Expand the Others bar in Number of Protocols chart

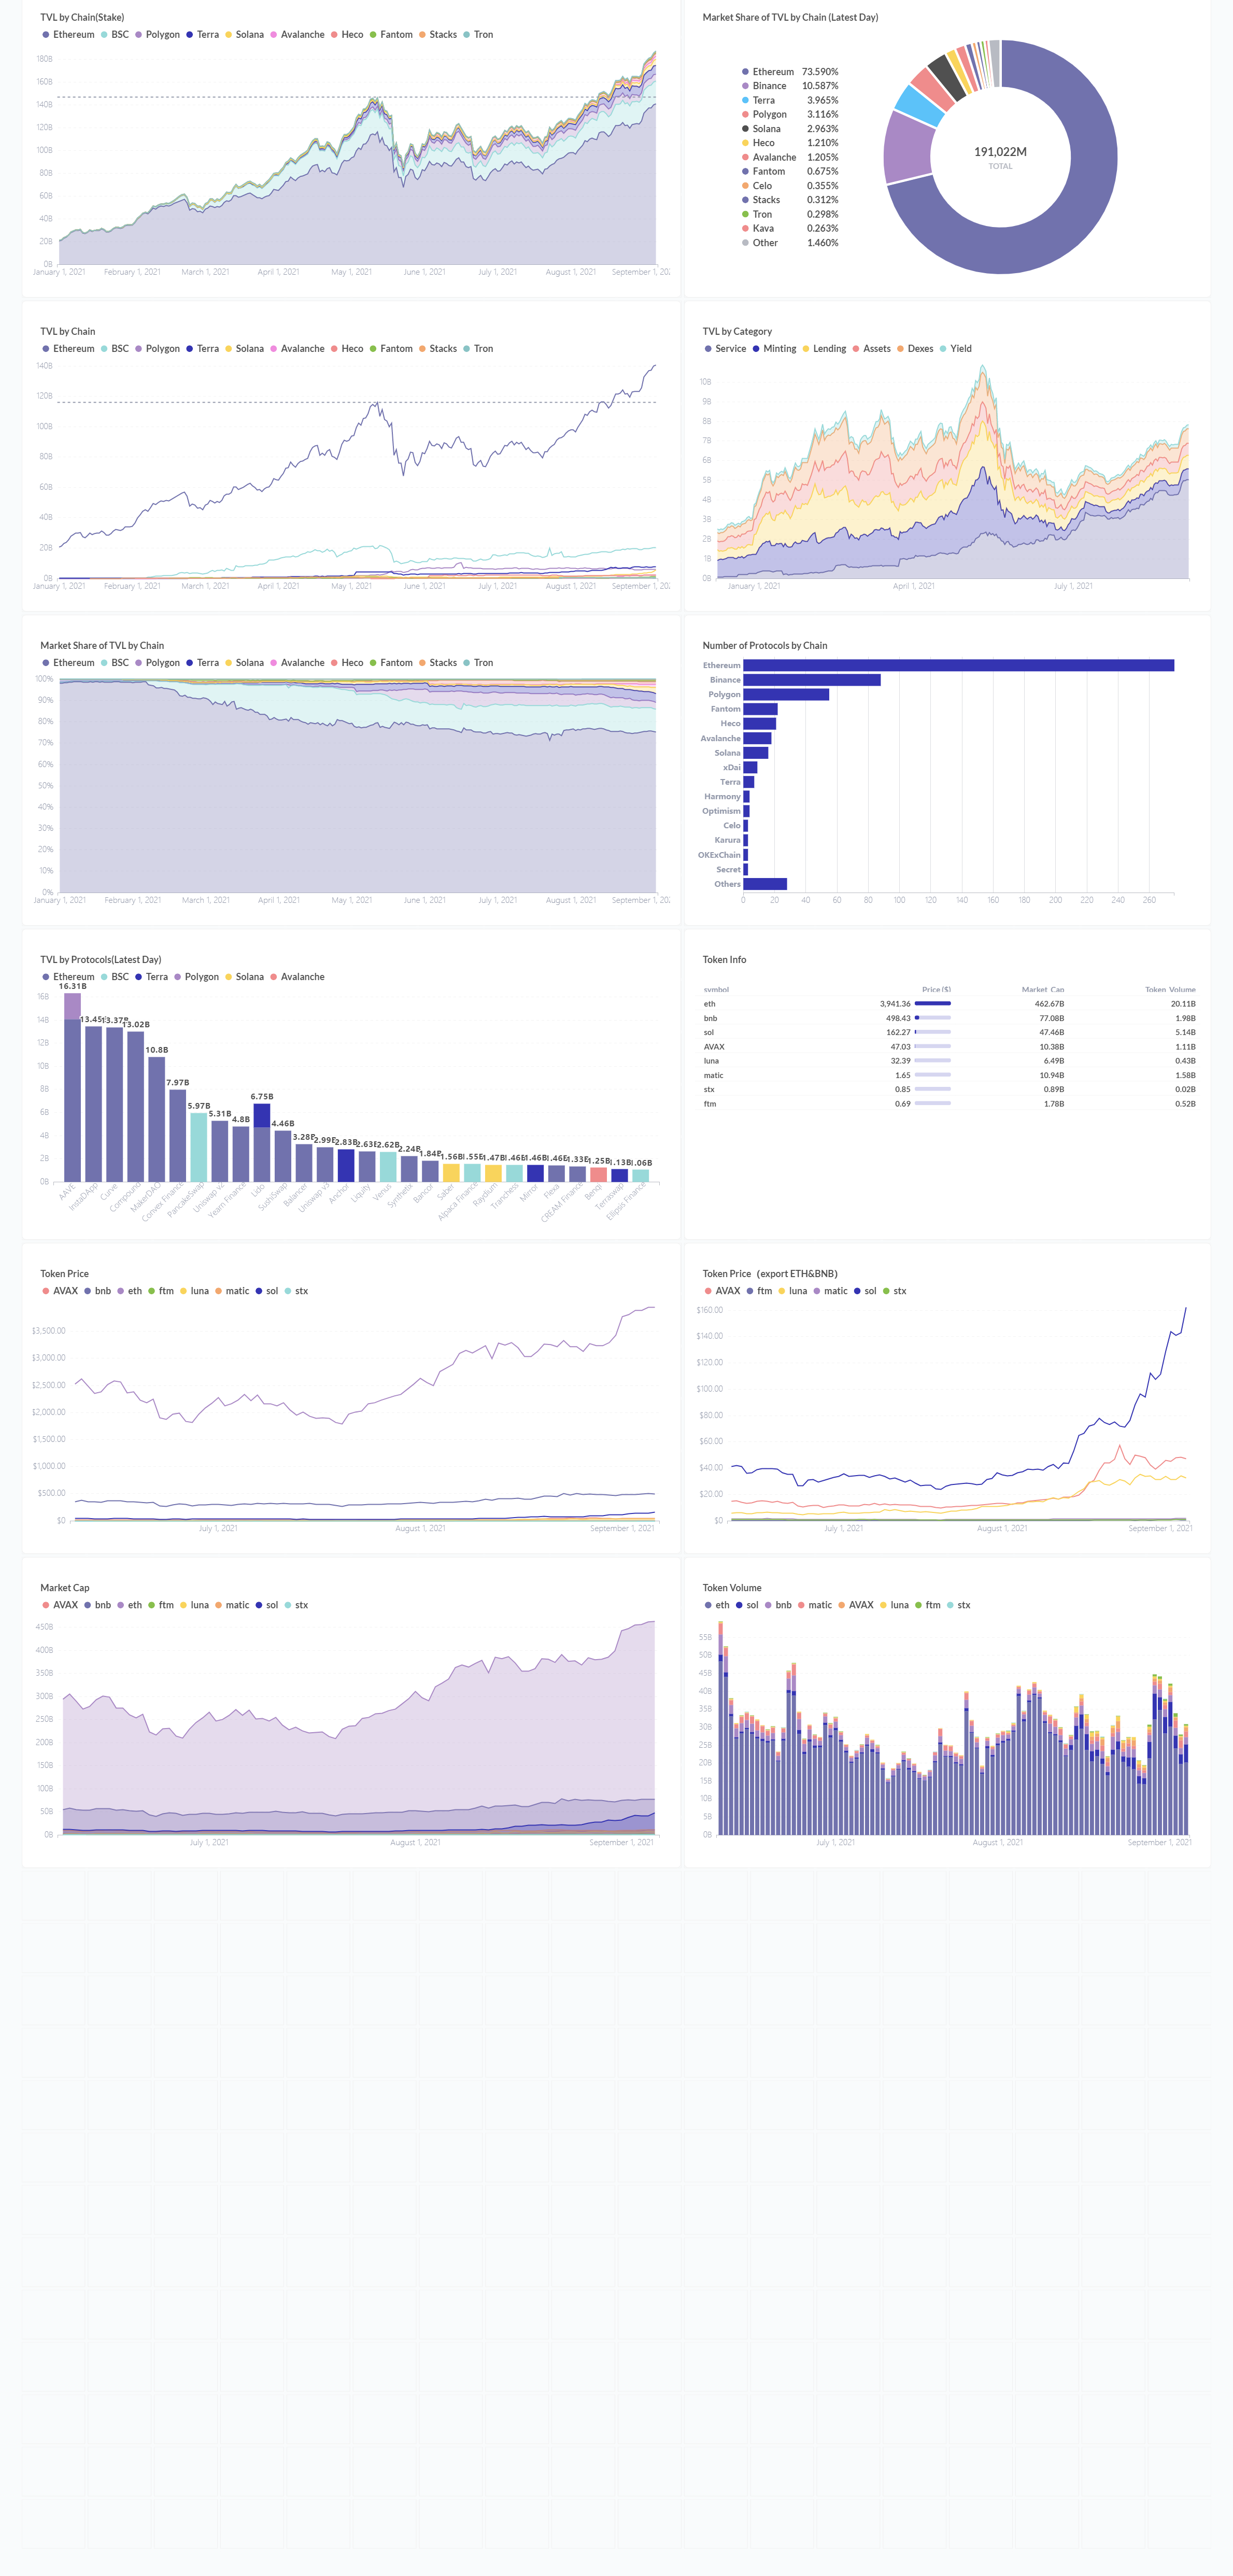click(765, 884)
